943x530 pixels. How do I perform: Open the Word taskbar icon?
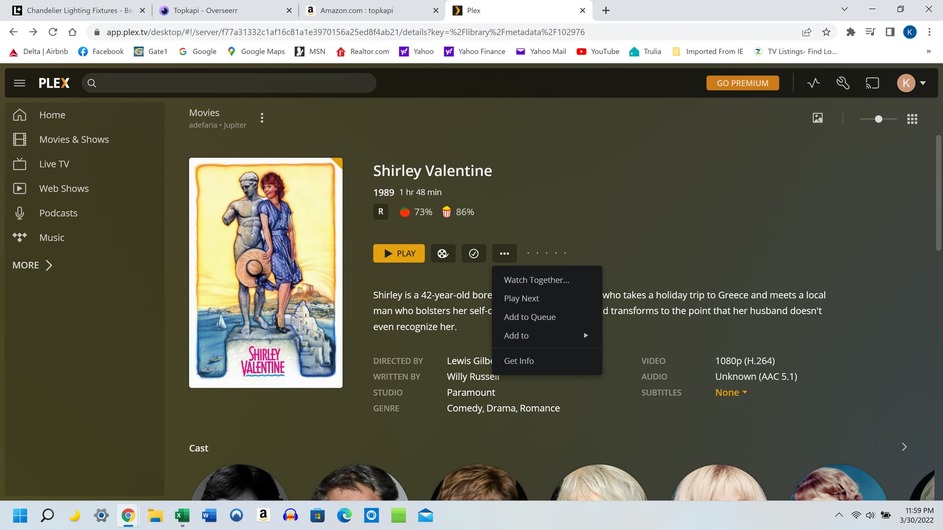click(209, 516)
